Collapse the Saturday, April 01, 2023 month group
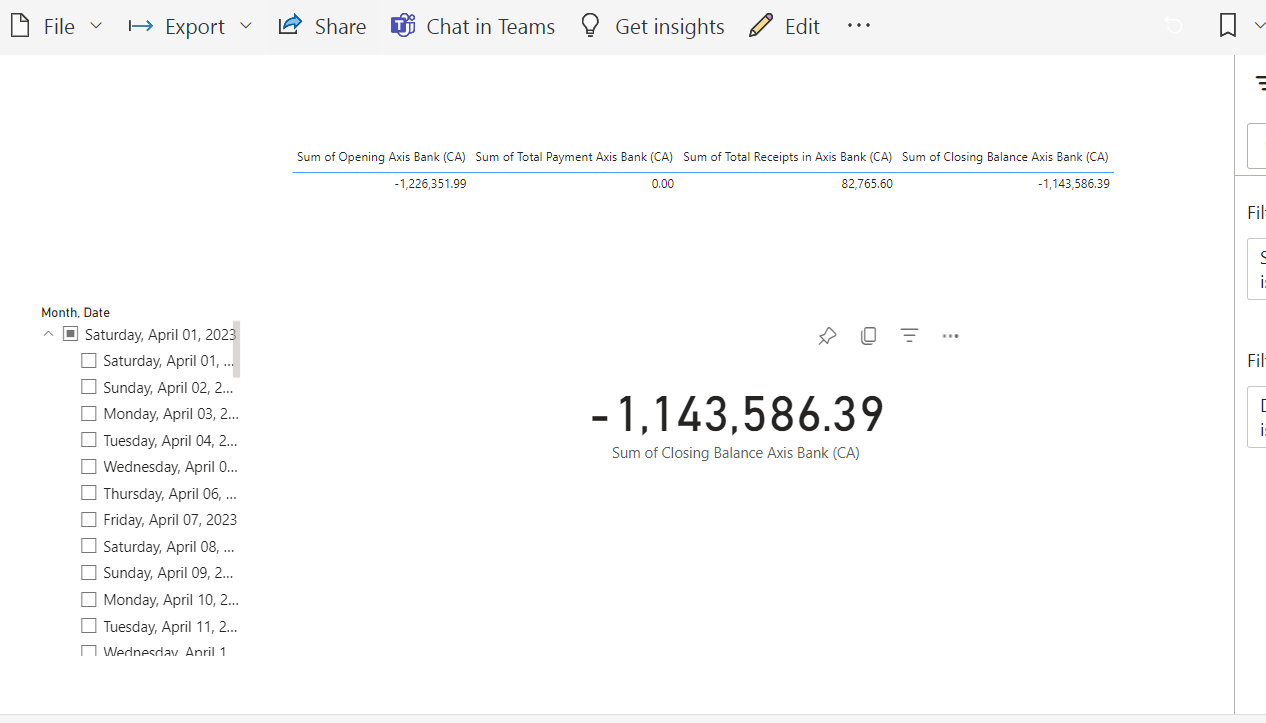1266x723 pixels. (48, 334)
